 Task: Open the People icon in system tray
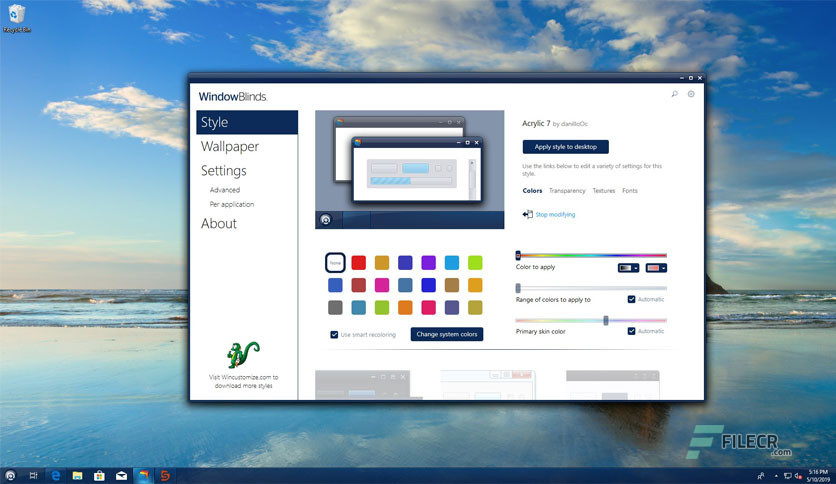(x=761, y=476)
